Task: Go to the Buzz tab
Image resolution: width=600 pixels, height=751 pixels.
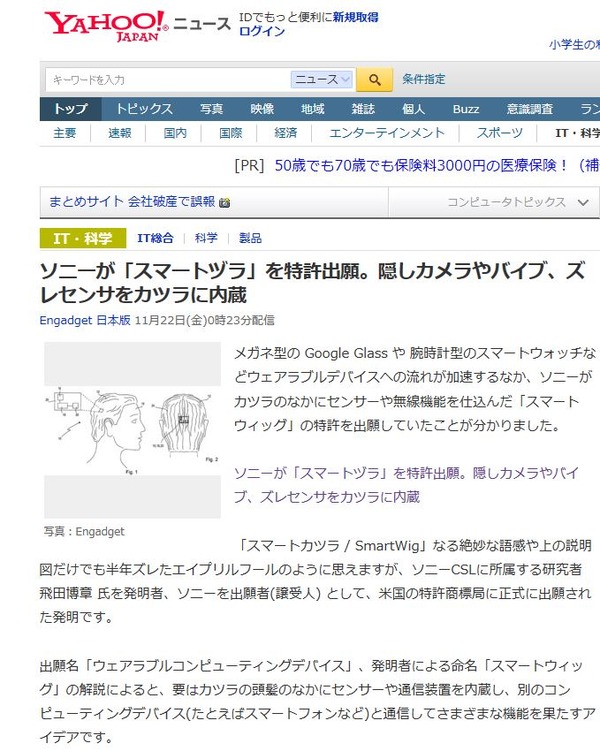Action: [x=466, y=109]
